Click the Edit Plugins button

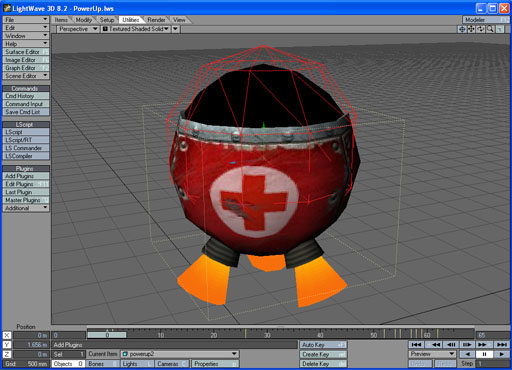(x=26, y=184)
